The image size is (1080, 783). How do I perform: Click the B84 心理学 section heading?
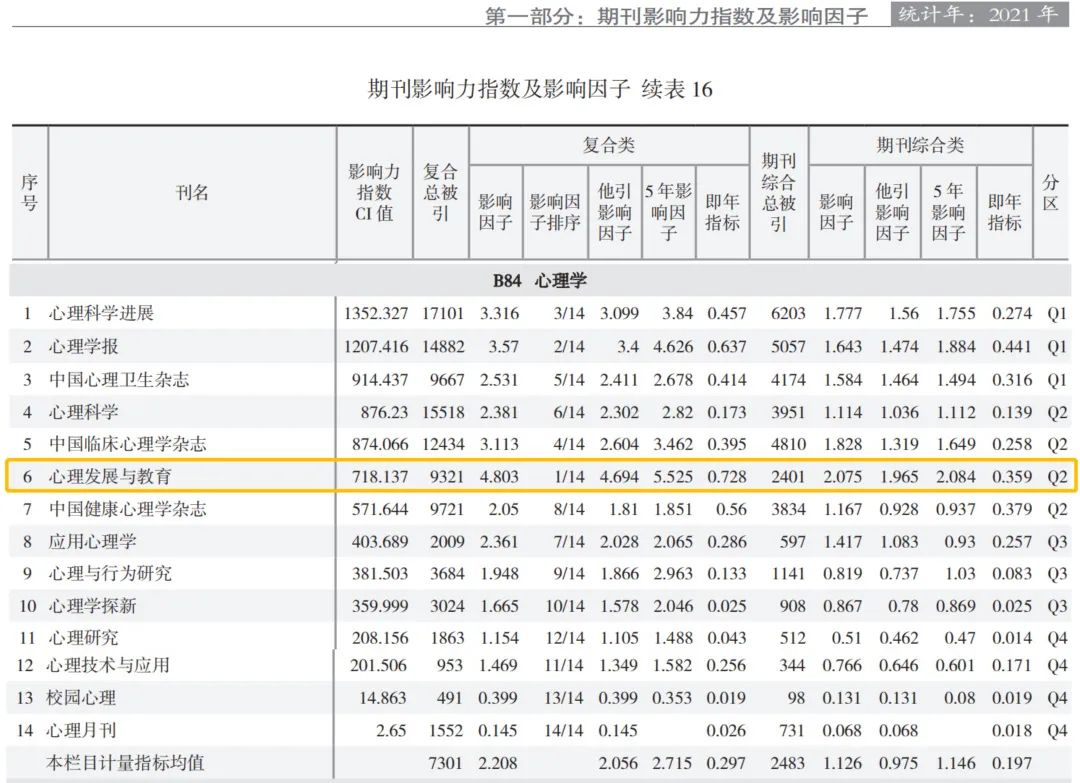(540, 281)
